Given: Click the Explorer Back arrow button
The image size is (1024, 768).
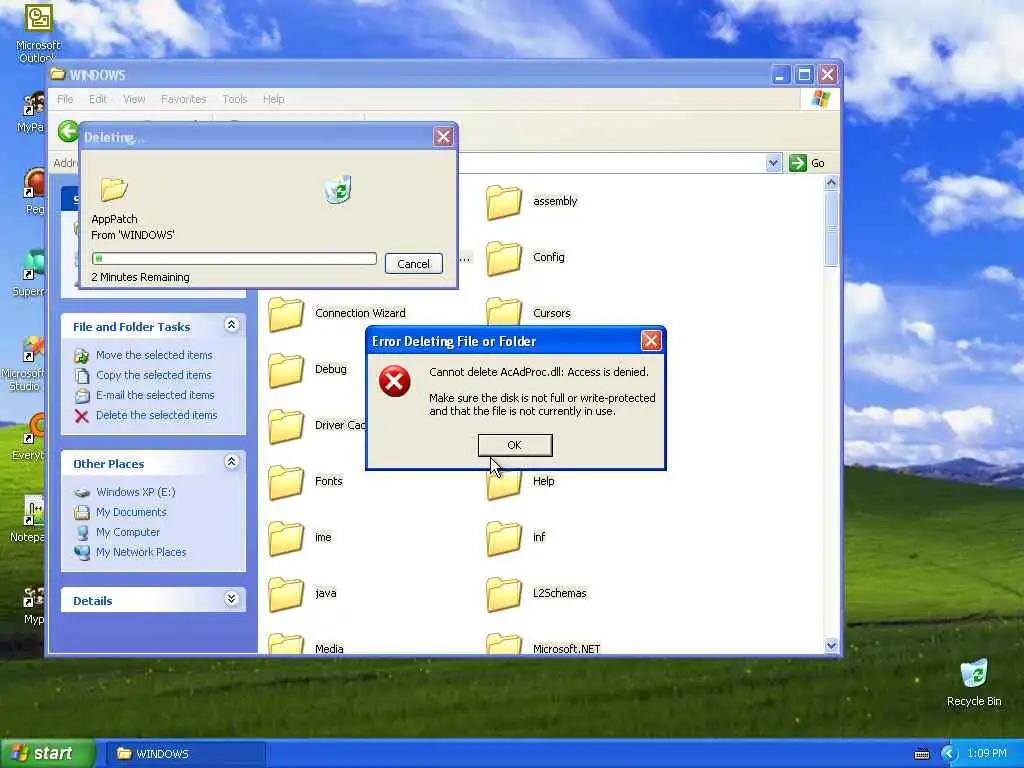Looking at the screenshot, I should pos(68,131).
